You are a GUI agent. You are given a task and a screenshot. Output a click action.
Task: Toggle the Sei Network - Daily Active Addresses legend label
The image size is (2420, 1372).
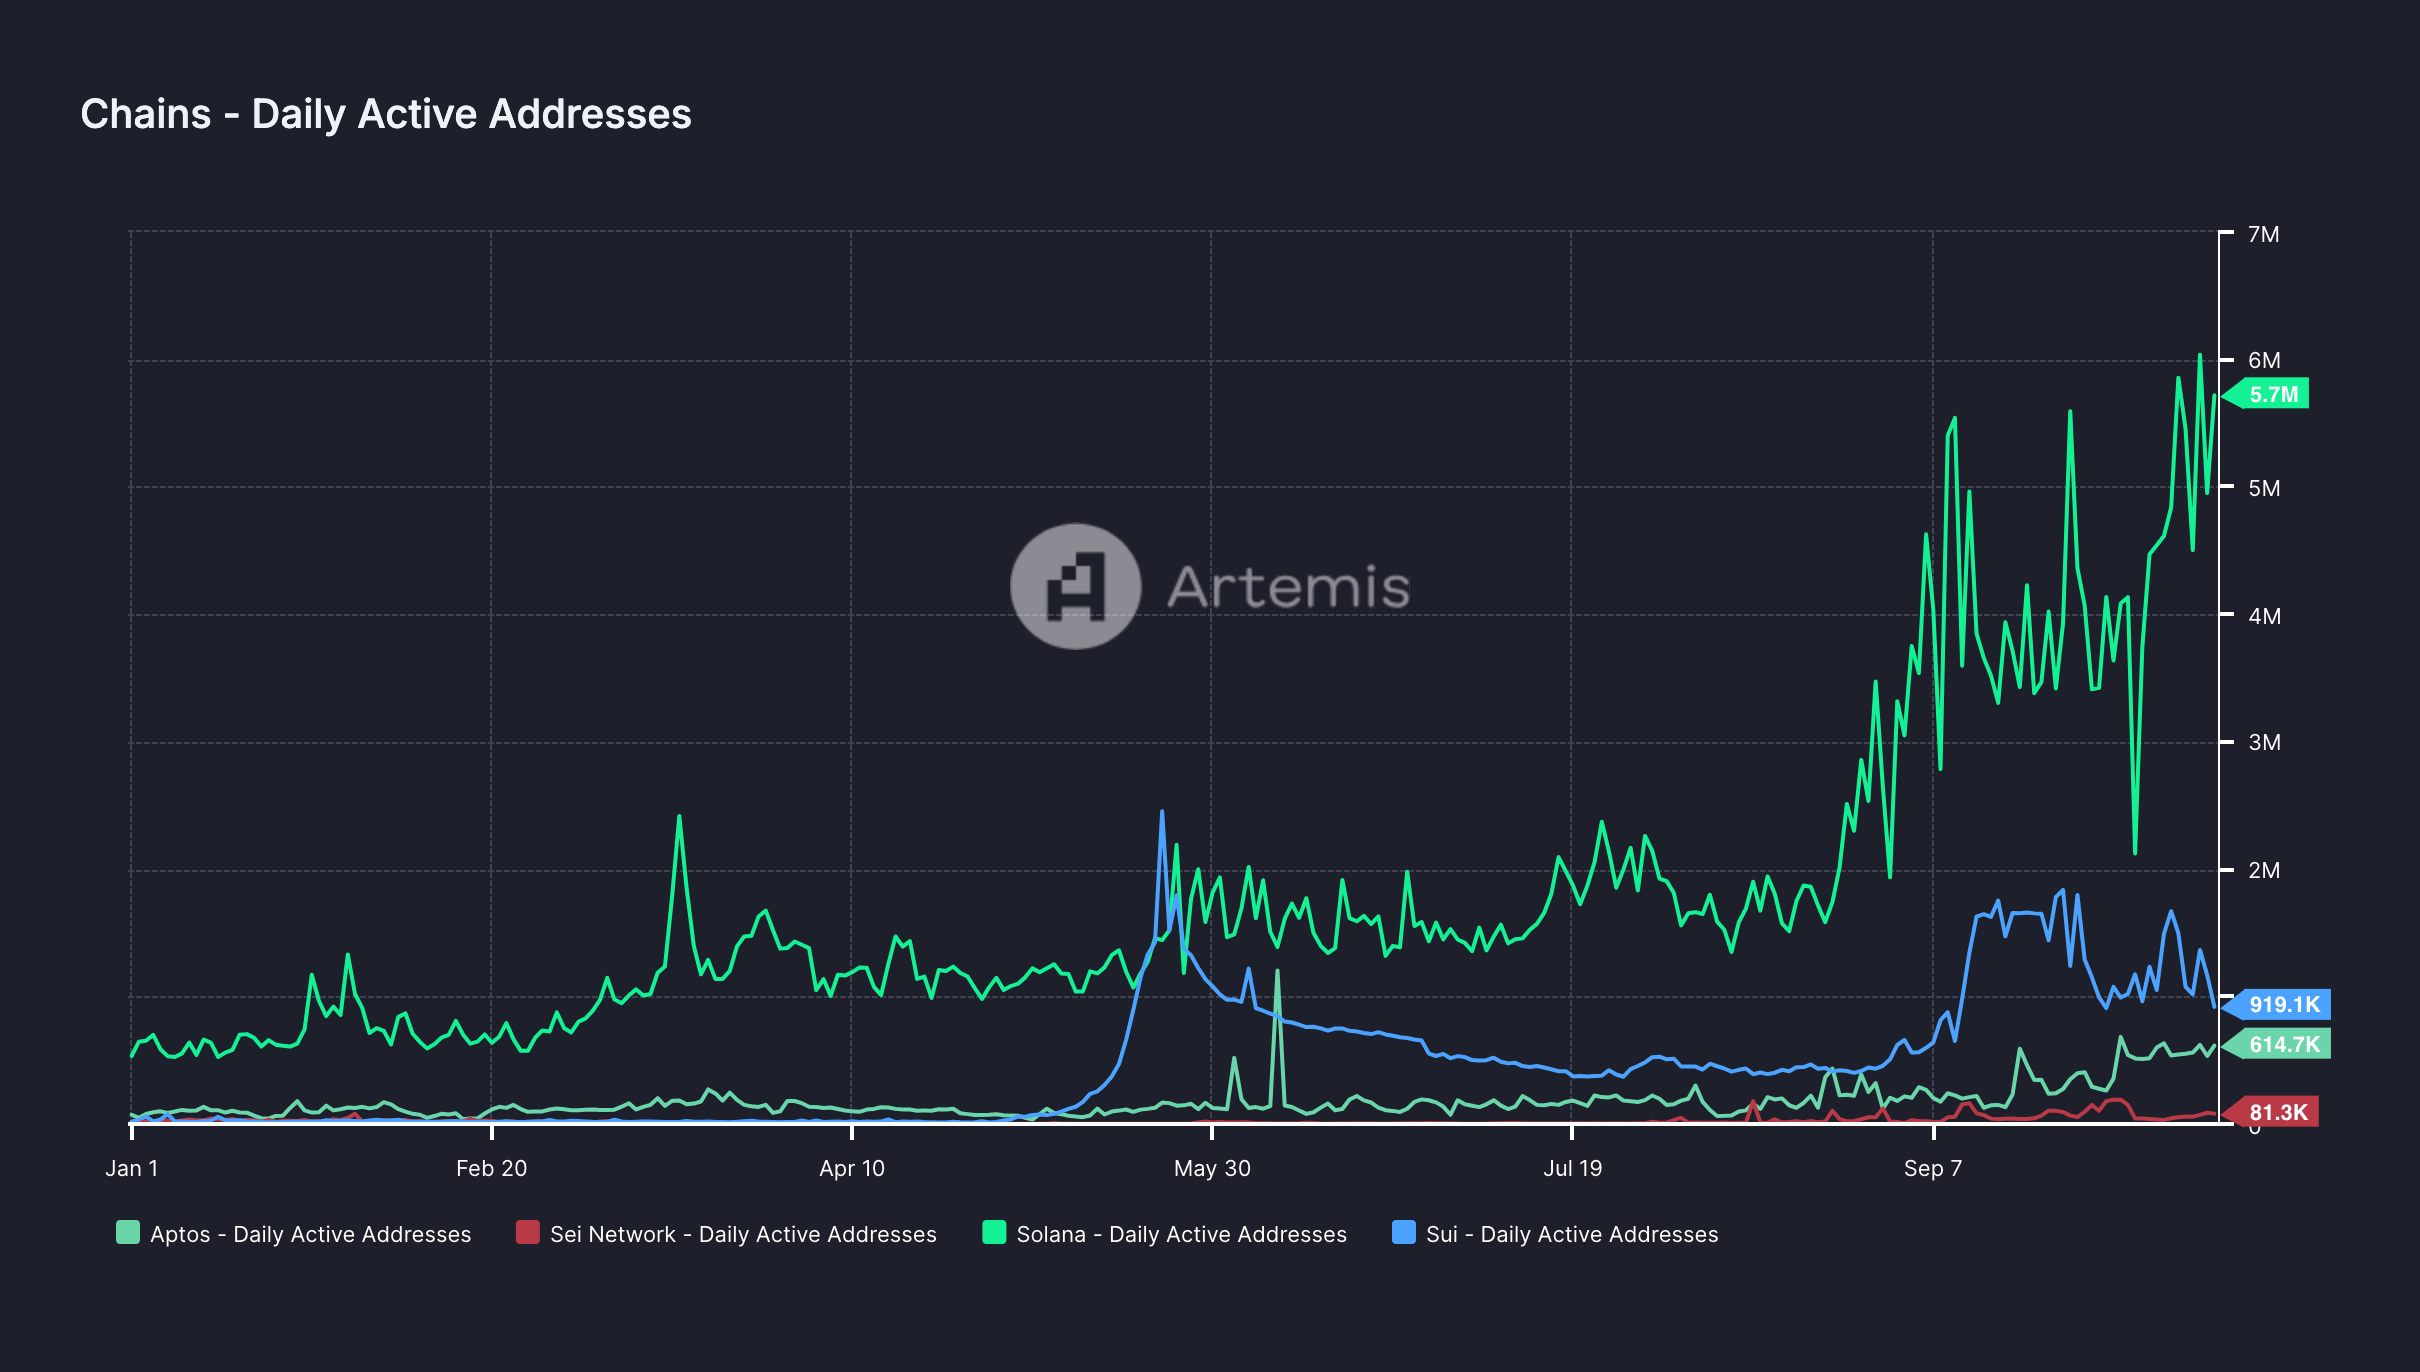tap(743, 1234)
